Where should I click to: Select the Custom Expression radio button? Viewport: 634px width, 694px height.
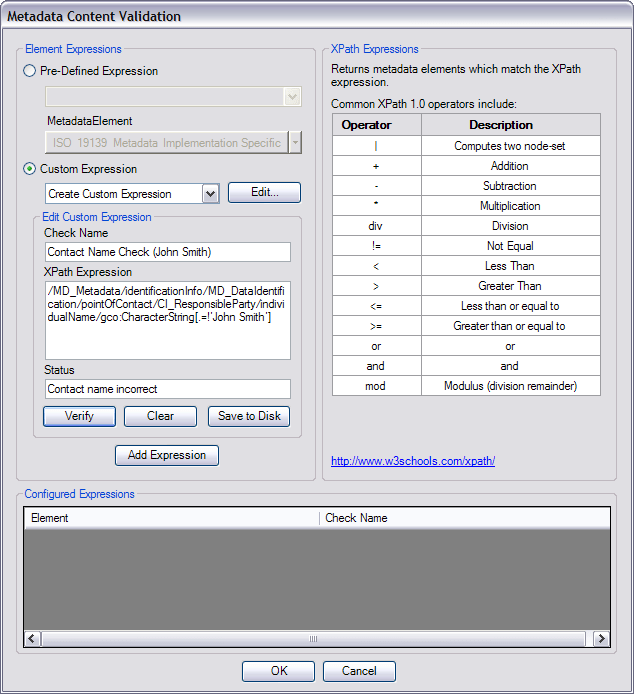tap(30, 169)
